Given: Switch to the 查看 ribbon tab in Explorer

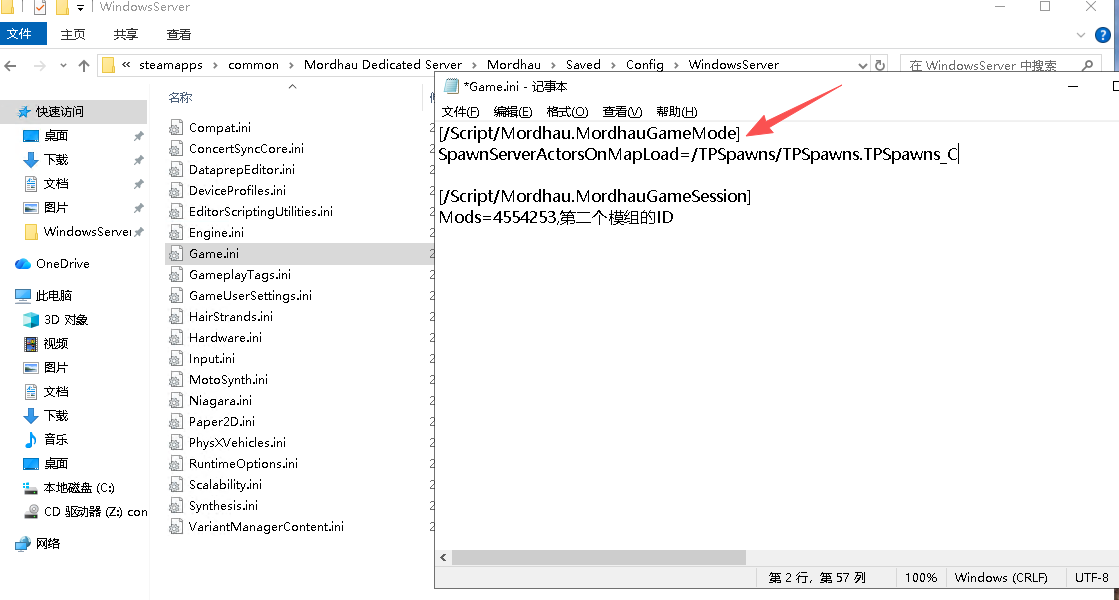Looking at the screenshot, I should tap(179, 34).
